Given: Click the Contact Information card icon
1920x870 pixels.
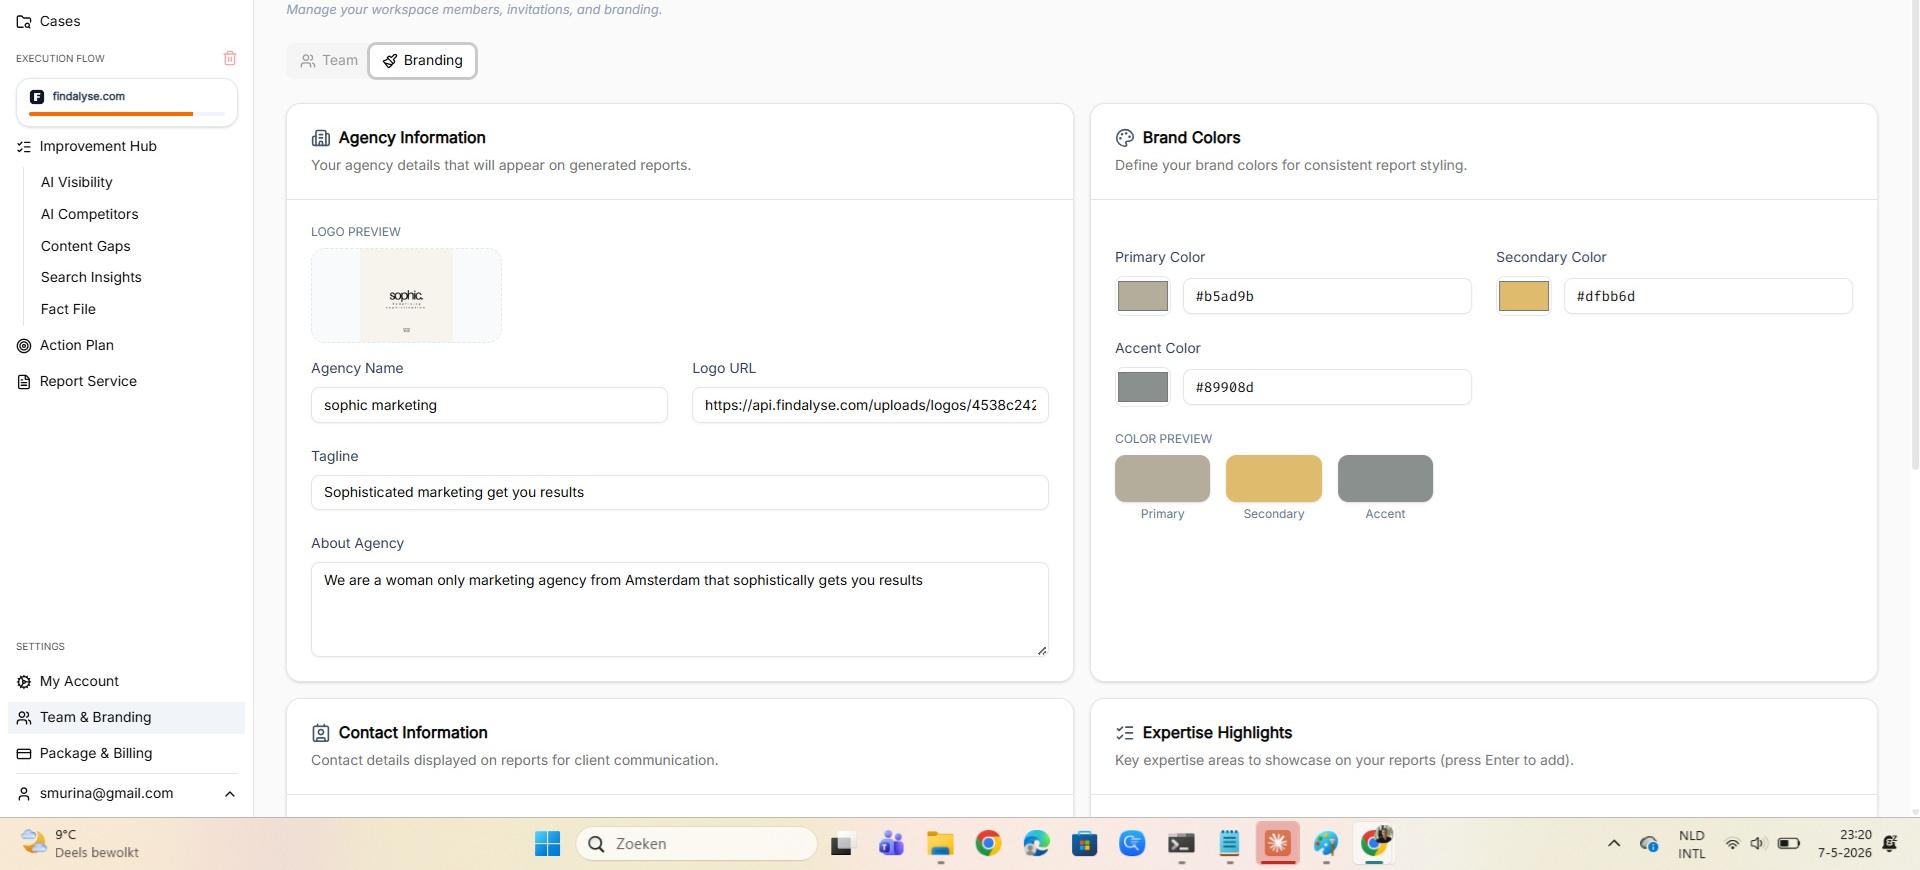Looking at the screenshot, I should [x=321, y=733].
